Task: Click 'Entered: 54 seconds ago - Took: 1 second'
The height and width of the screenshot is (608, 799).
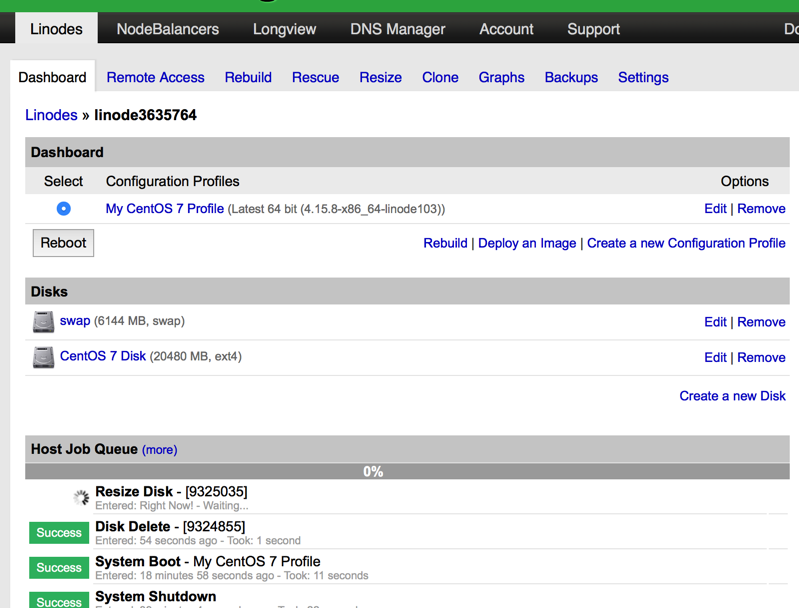Action: 198,540
